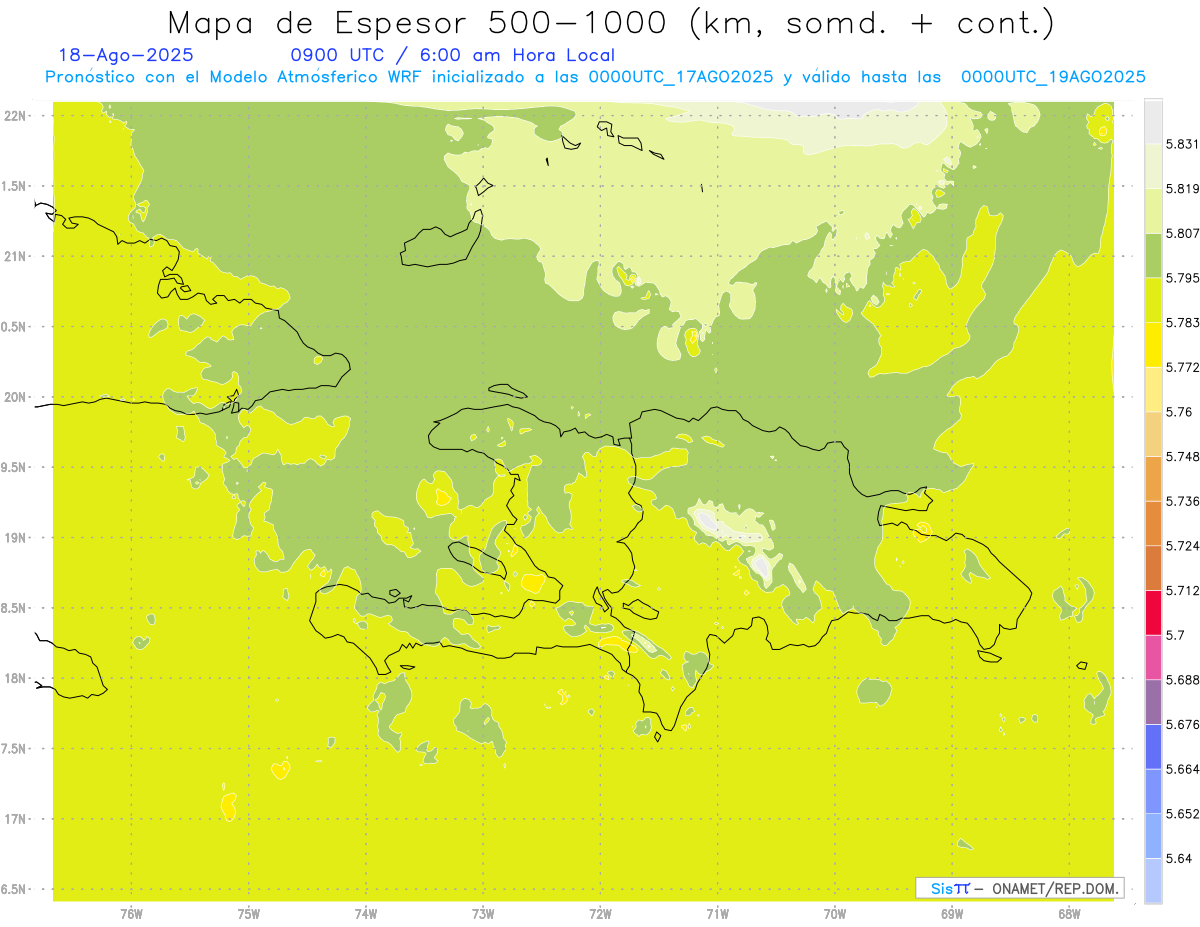This screenshot has width=1200, height=927.
Task: Click the legend value 5.819
Action: [x=1182, y=188]
